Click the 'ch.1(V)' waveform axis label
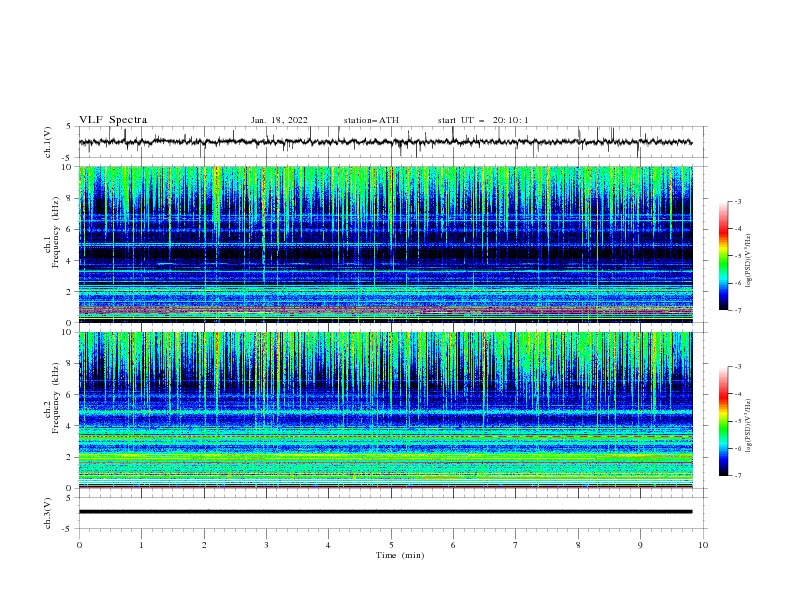792x612 pixels. pyautogui.click(x=48, y=142)
